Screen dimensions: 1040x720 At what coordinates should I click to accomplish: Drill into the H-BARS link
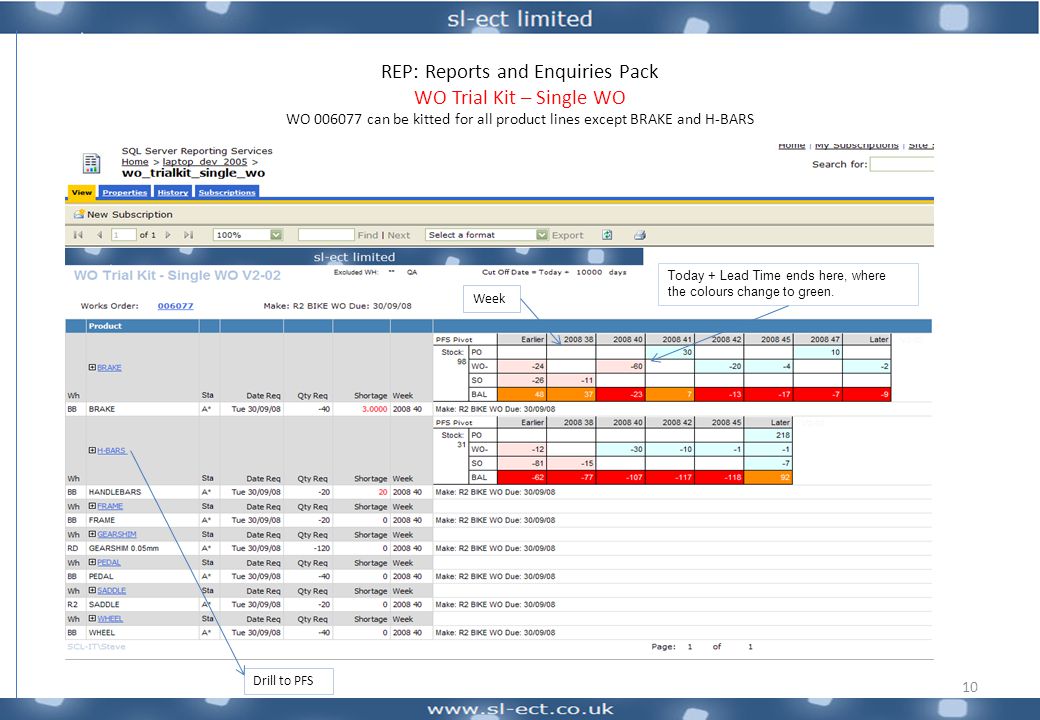pyautogui.click(x=111, y=450)
